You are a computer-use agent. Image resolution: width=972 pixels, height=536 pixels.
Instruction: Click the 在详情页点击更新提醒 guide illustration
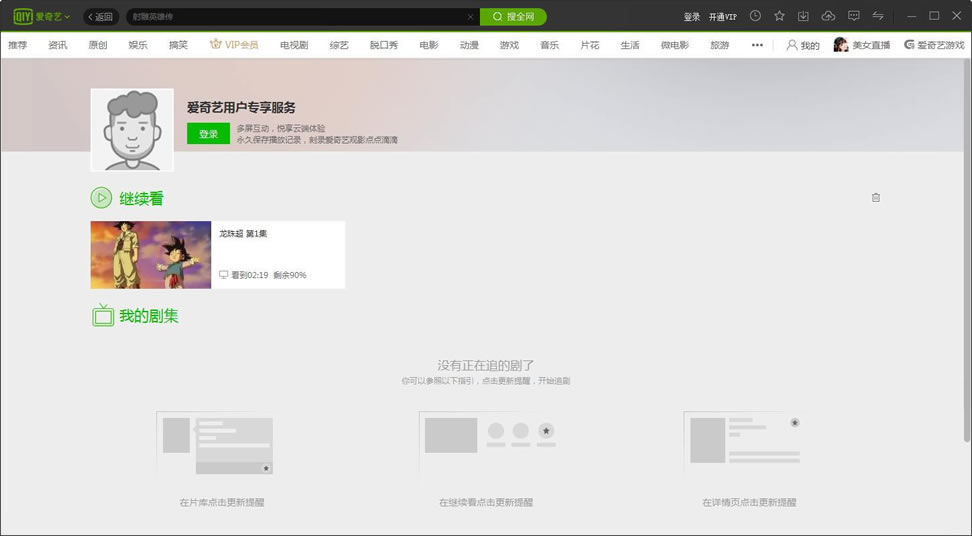(743, 442)
